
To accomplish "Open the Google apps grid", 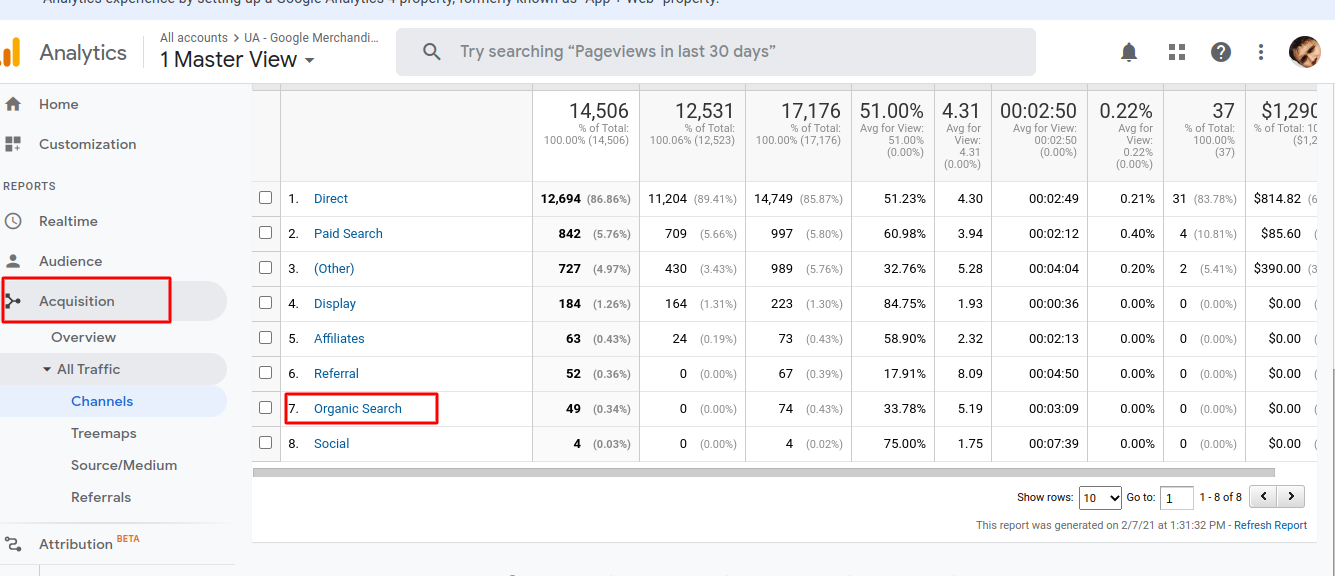I will point(1177,52).
